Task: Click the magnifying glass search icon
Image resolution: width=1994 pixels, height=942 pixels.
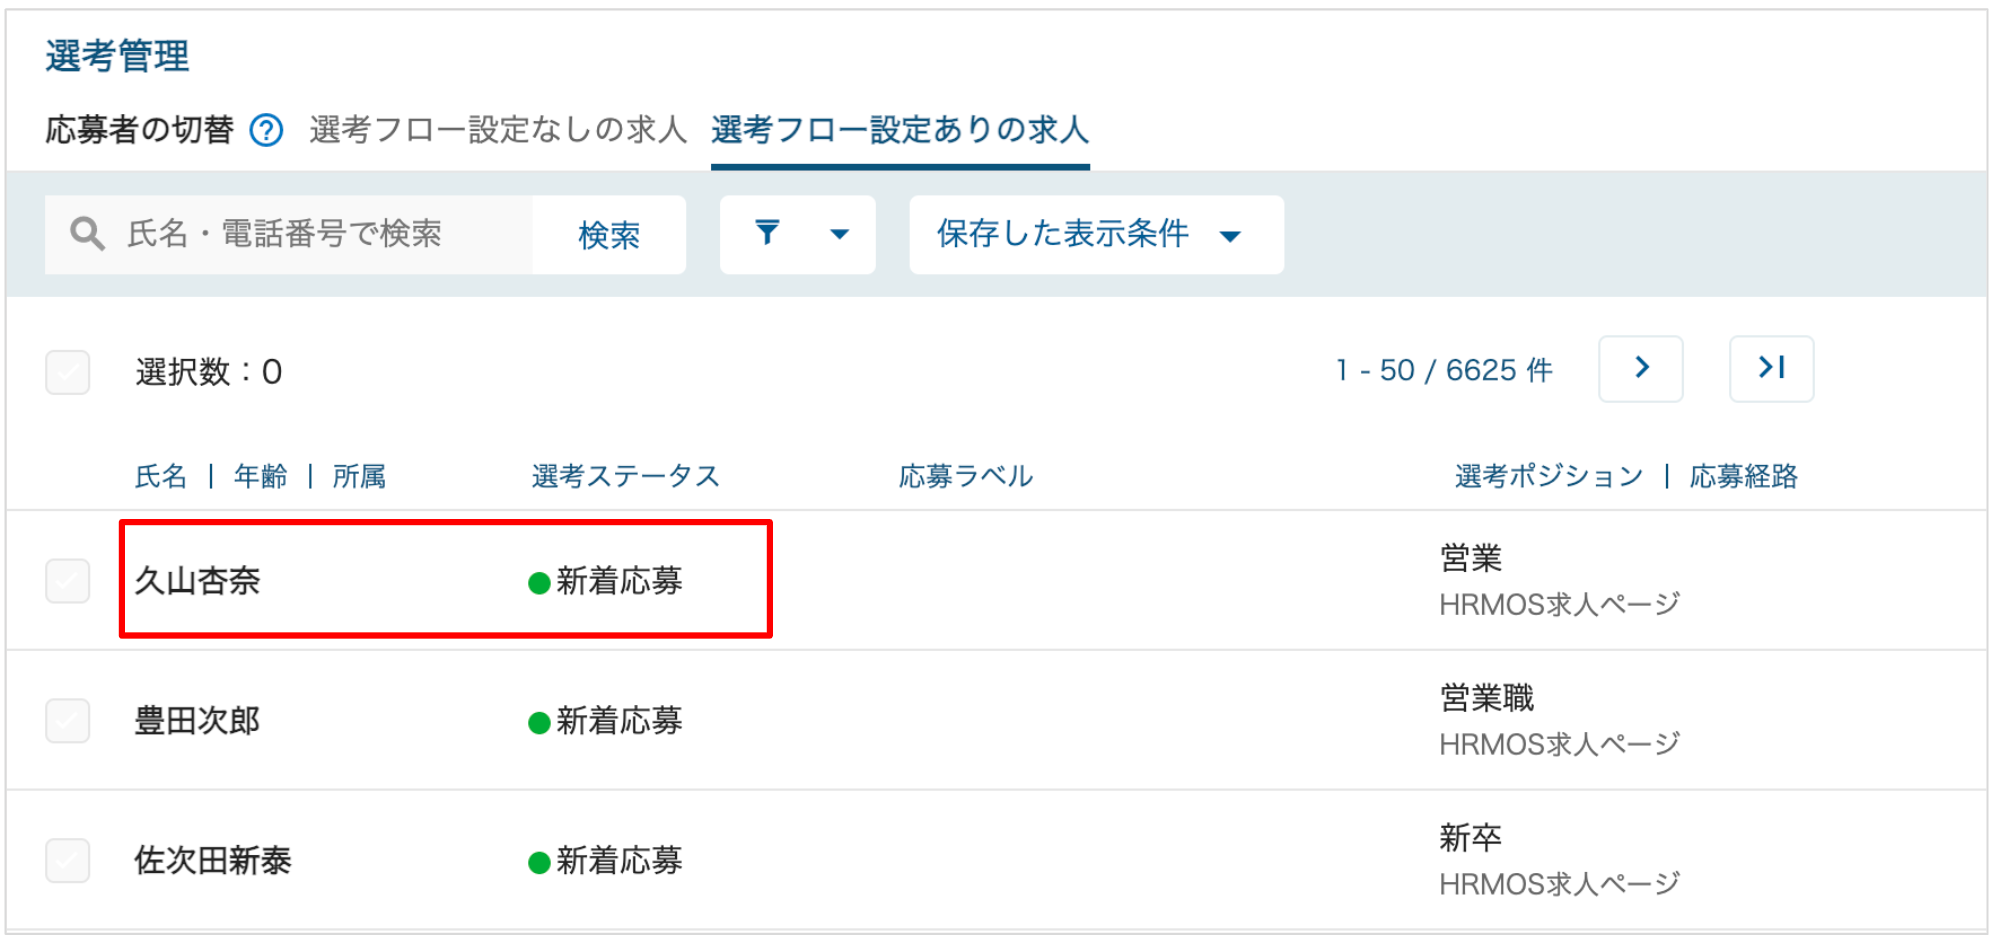Action: [87, 234]
